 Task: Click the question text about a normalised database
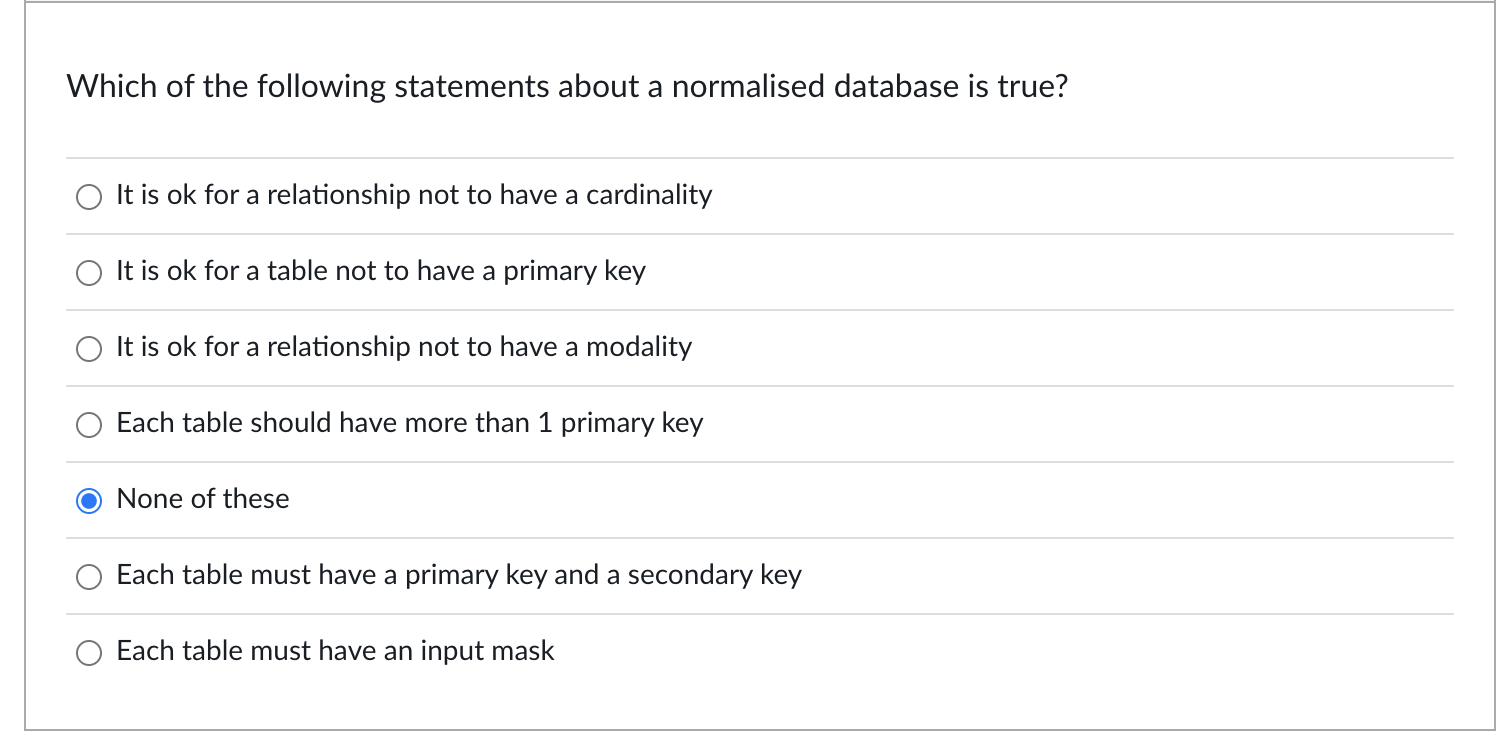point(567,87)
